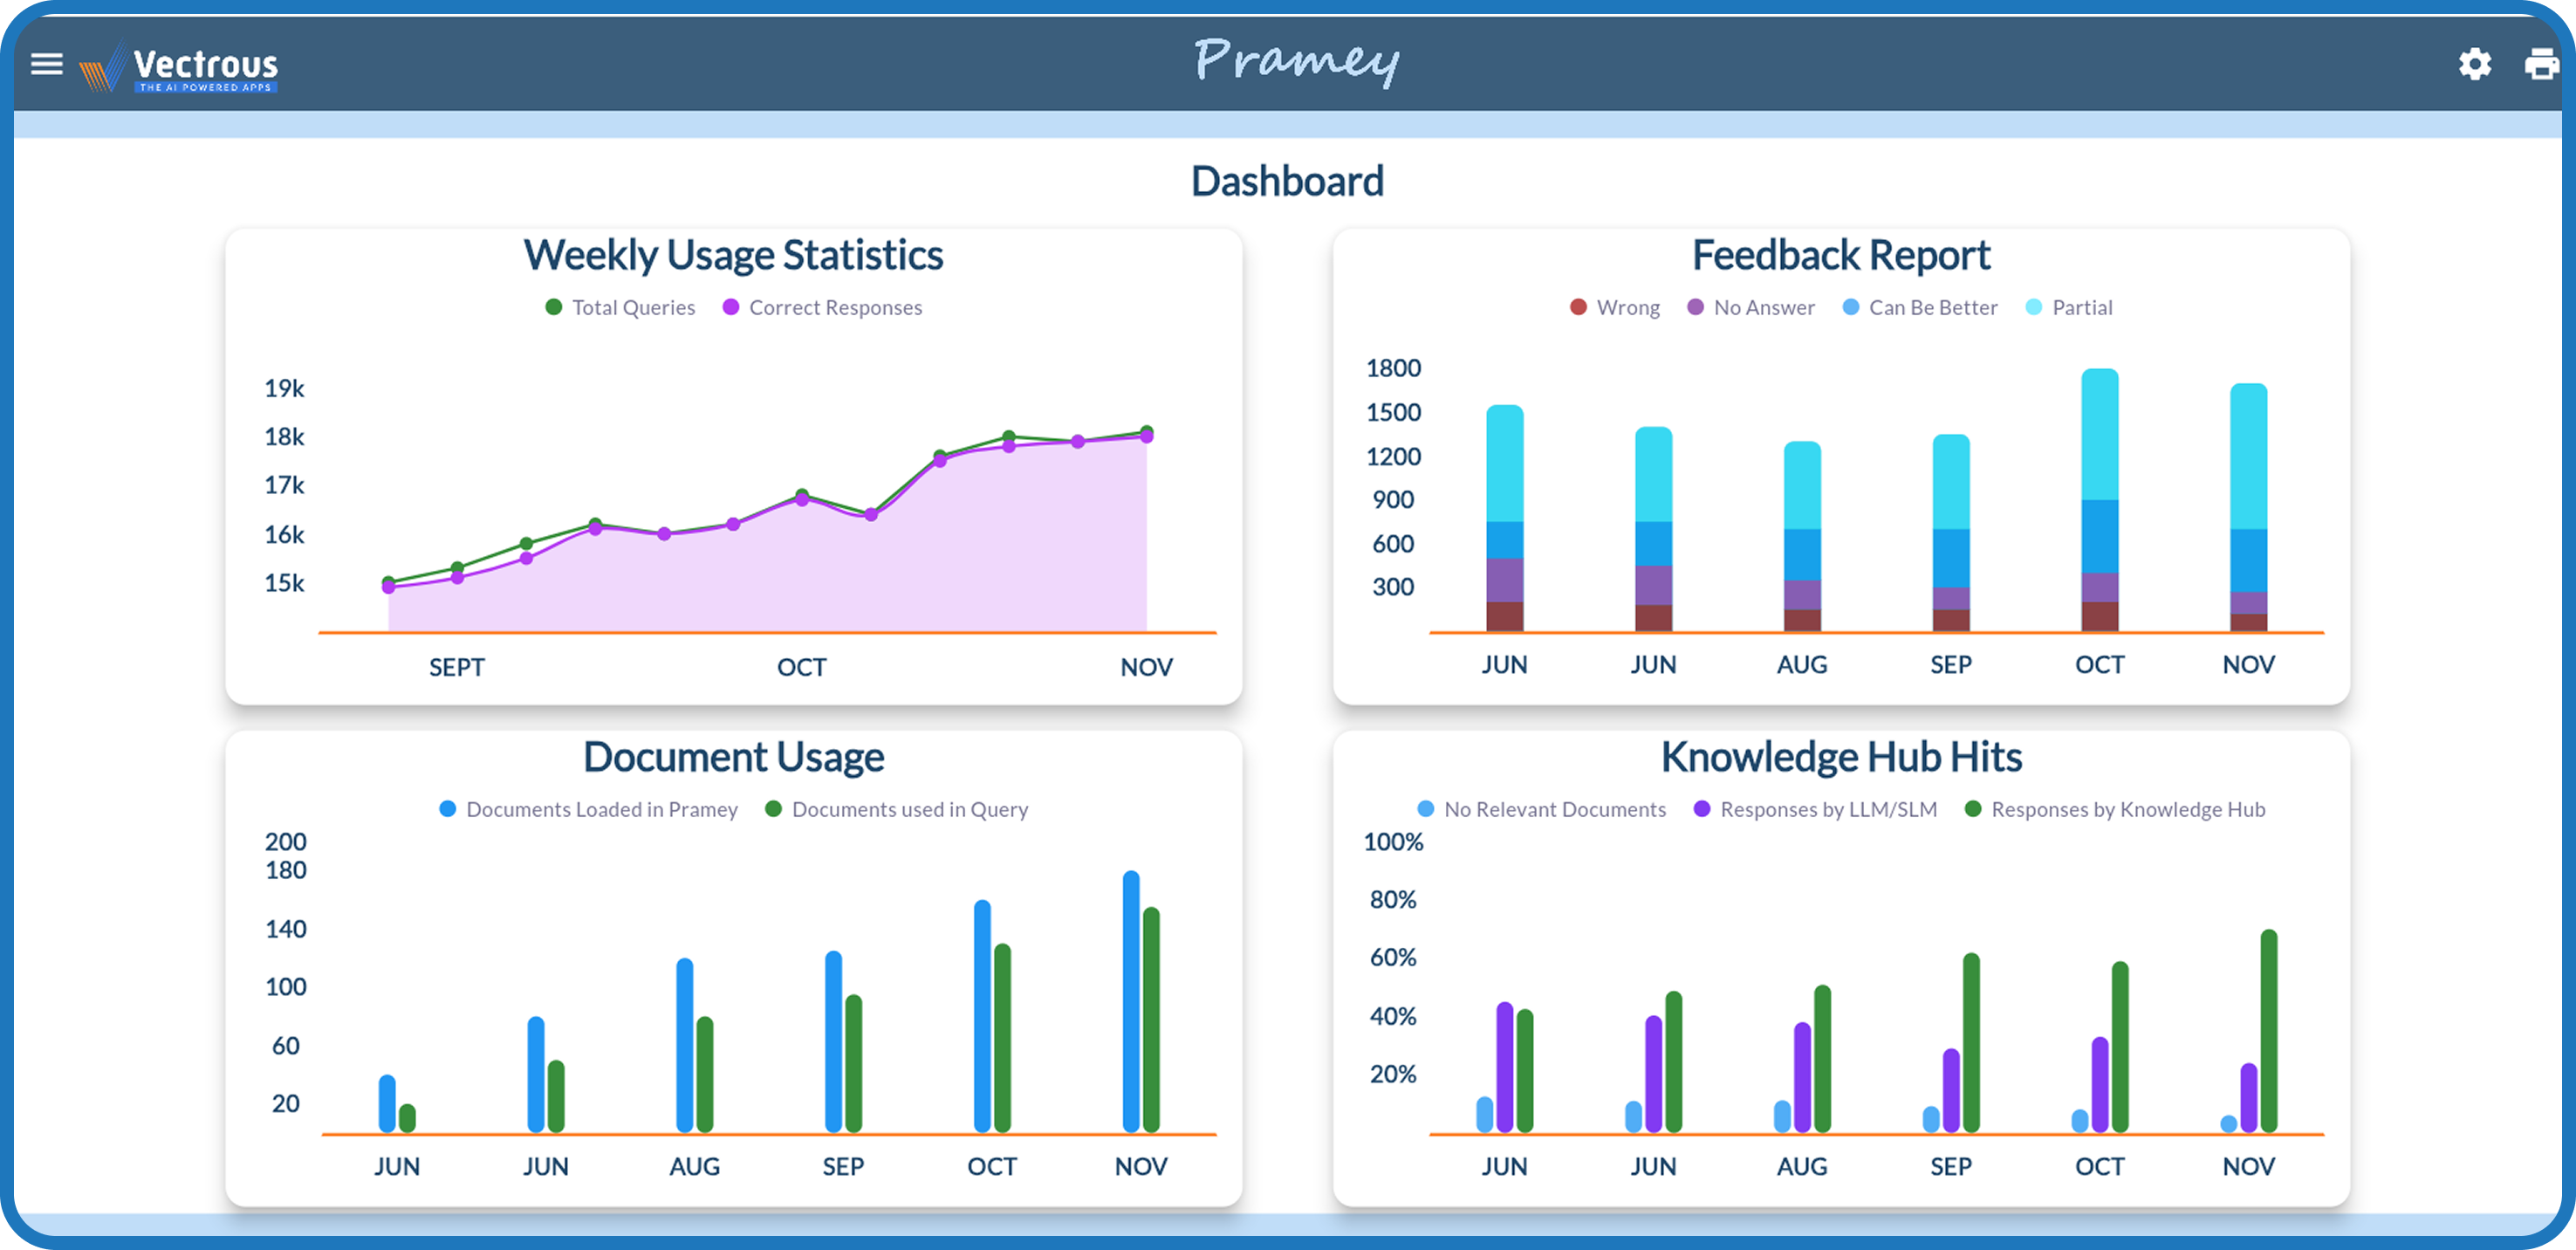This screenshot has width=2576, height=1250.
Task: Toggle Documents used in Query legend
Action: pos(897,809)
